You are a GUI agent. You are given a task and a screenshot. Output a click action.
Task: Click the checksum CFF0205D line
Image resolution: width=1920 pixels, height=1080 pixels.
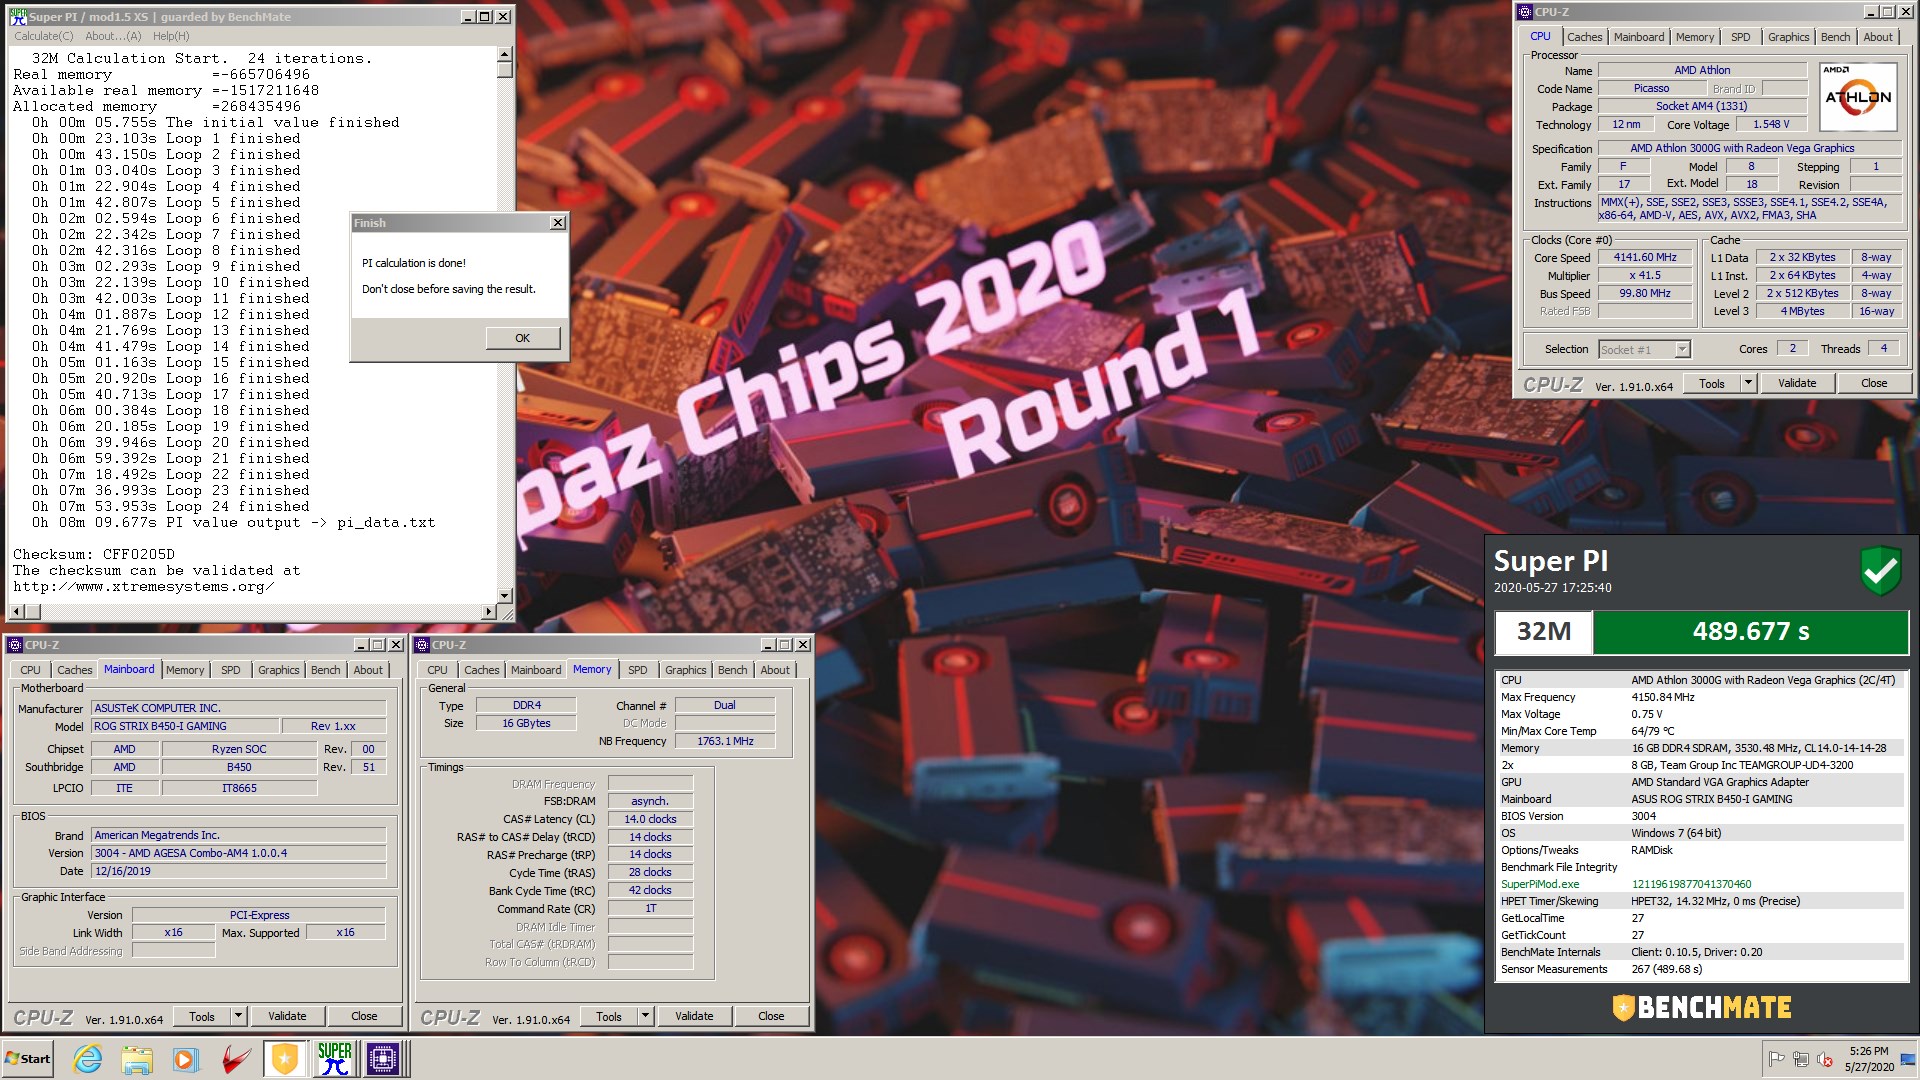pos(94,554)
